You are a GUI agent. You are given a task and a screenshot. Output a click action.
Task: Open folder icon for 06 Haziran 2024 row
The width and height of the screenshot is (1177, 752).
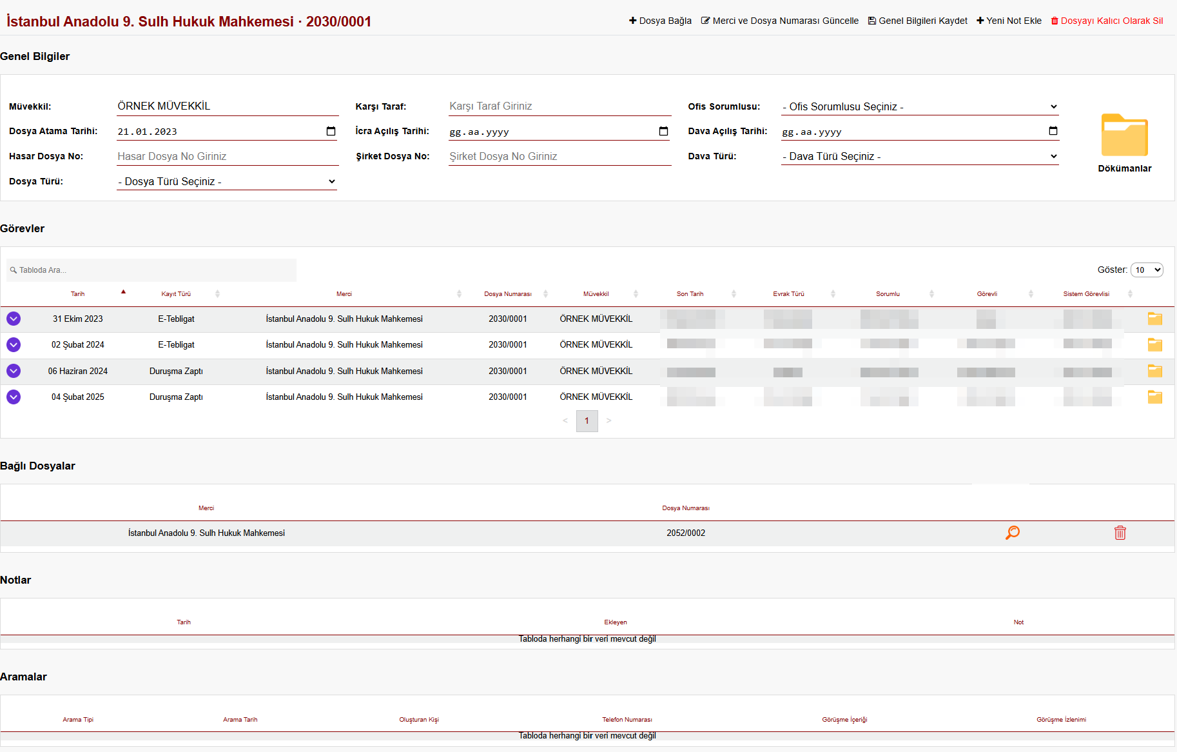click(1154, 371)
